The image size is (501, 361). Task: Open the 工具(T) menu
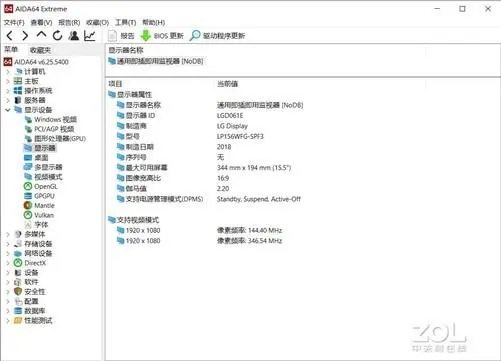(125, 22)
